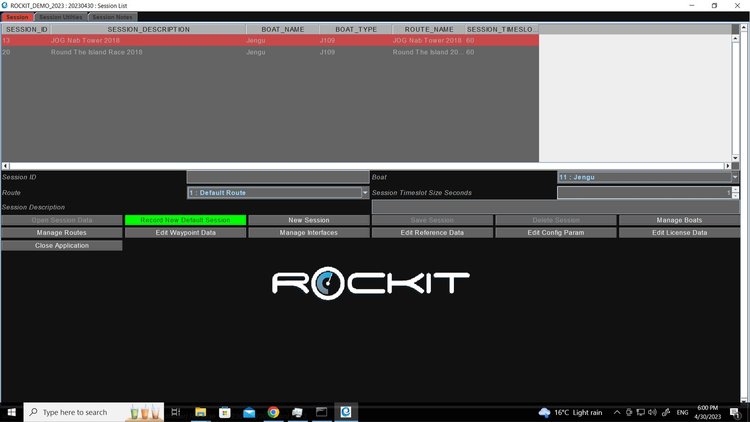
Task: Open Edit License Data
Action: click(x=679, y=233)
